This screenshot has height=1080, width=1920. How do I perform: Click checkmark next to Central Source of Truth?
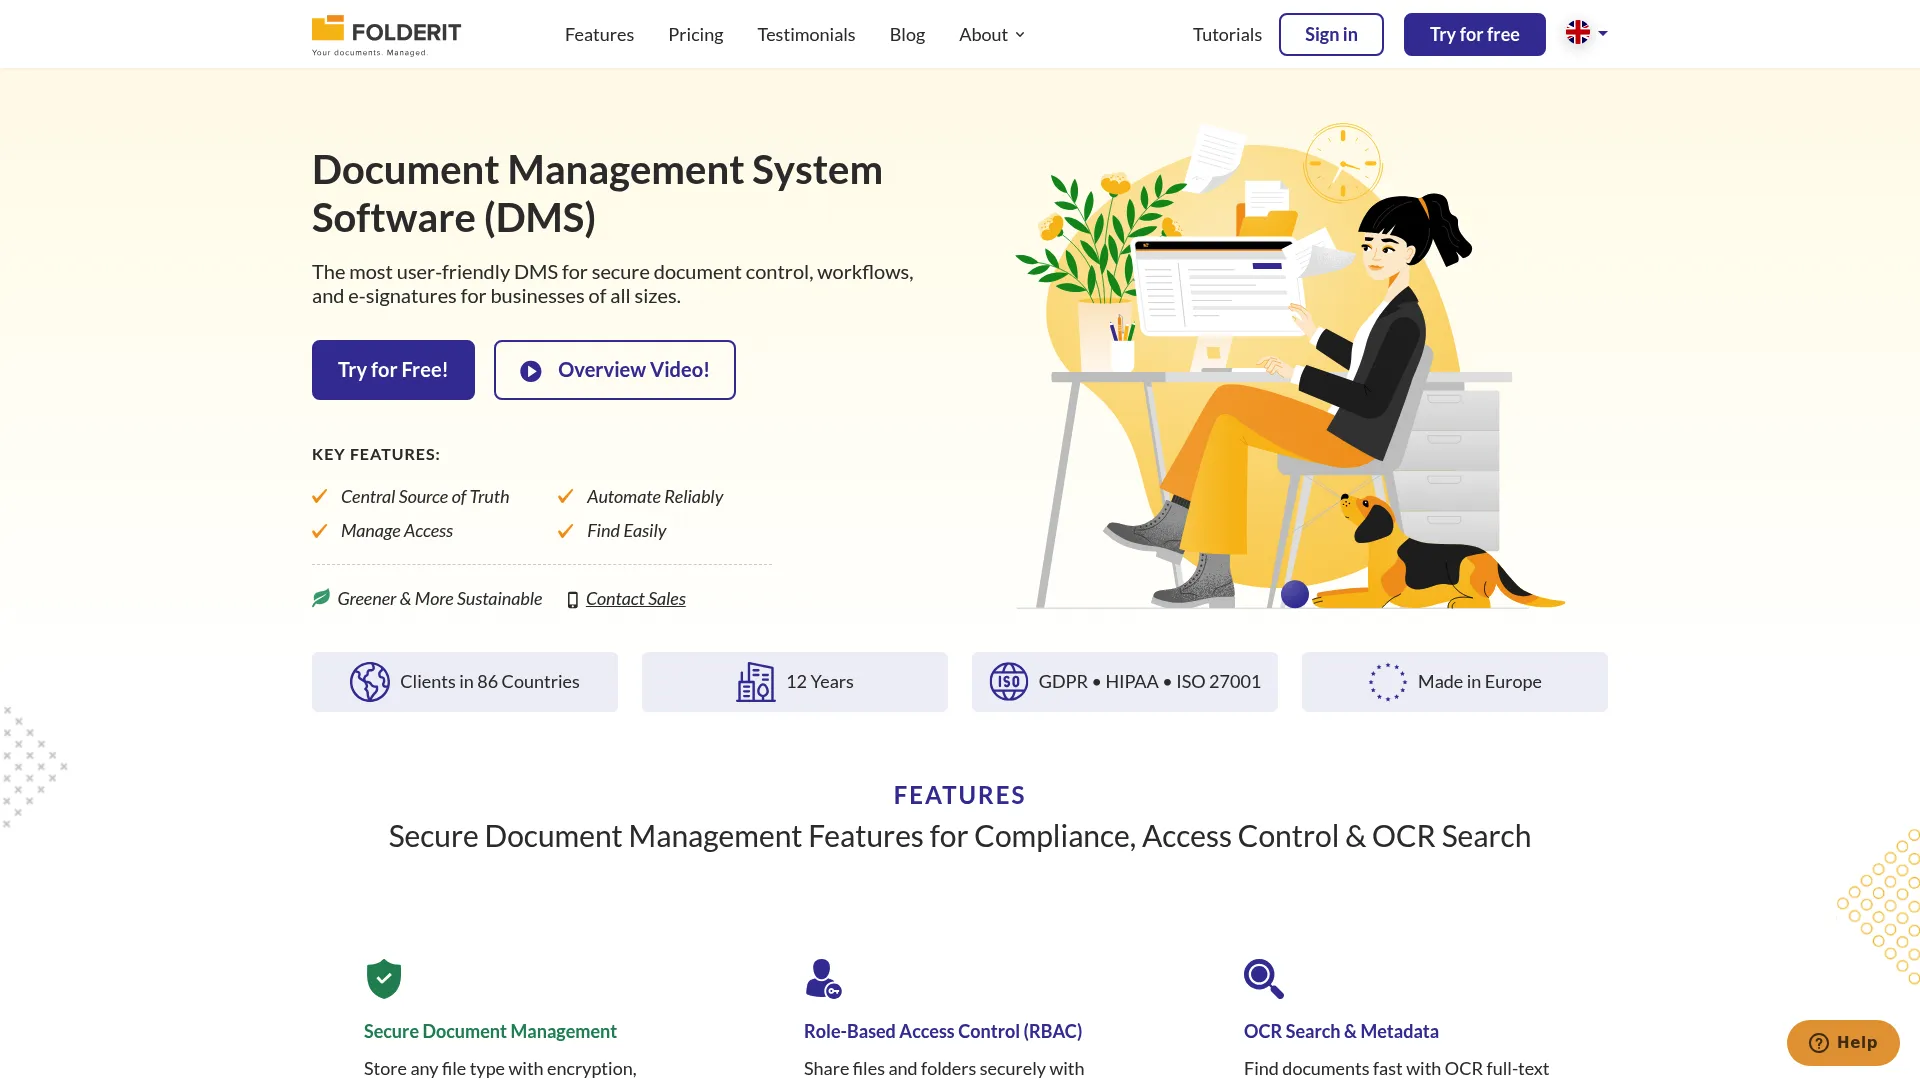(320, 496)
